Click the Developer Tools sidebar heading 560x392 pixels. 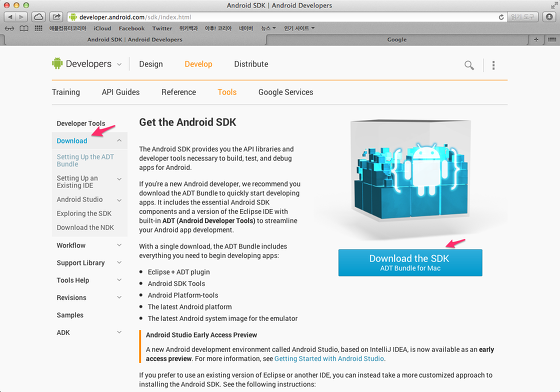tap(81, 124)
